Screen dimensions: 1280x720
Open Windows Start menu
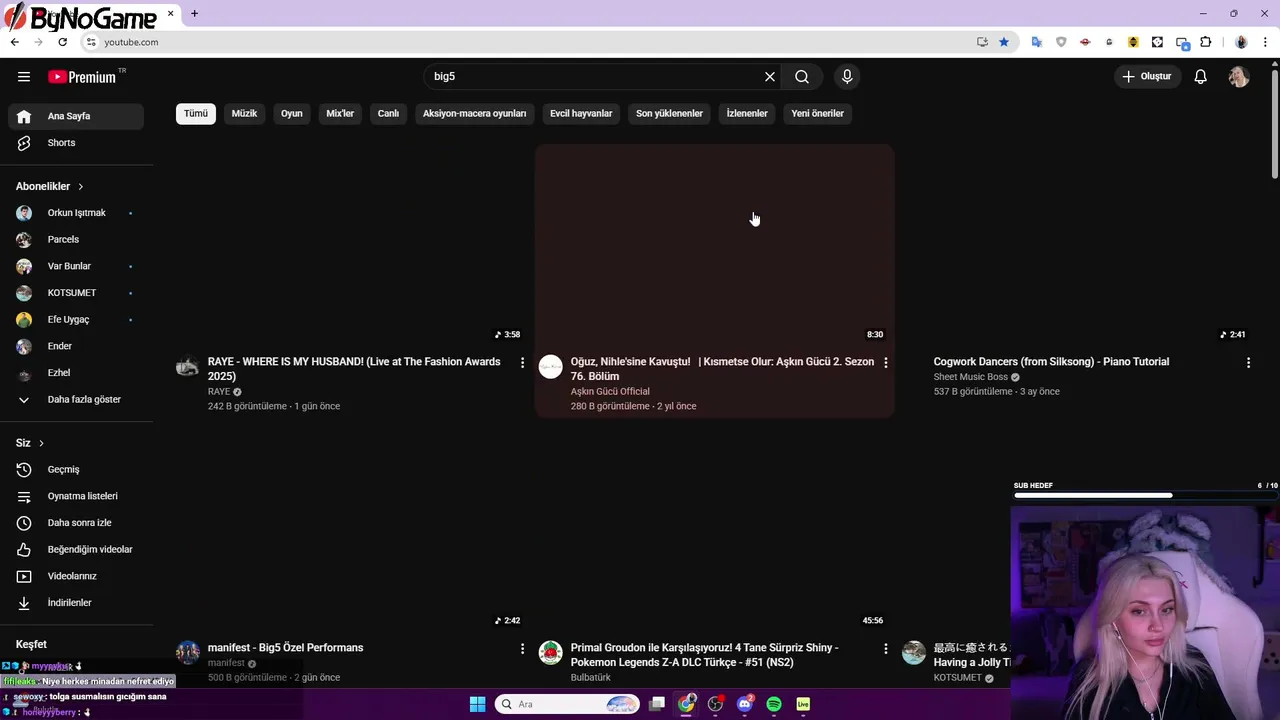477,704
